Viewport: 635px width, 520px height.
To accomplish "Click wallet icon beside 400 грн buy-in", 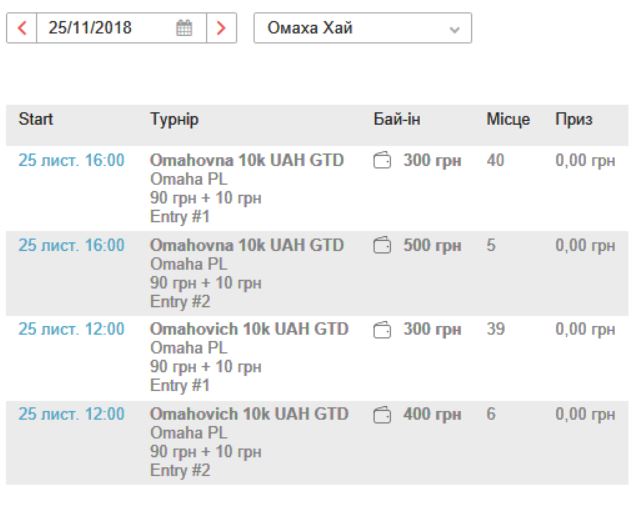I will [x=381, y=414].
